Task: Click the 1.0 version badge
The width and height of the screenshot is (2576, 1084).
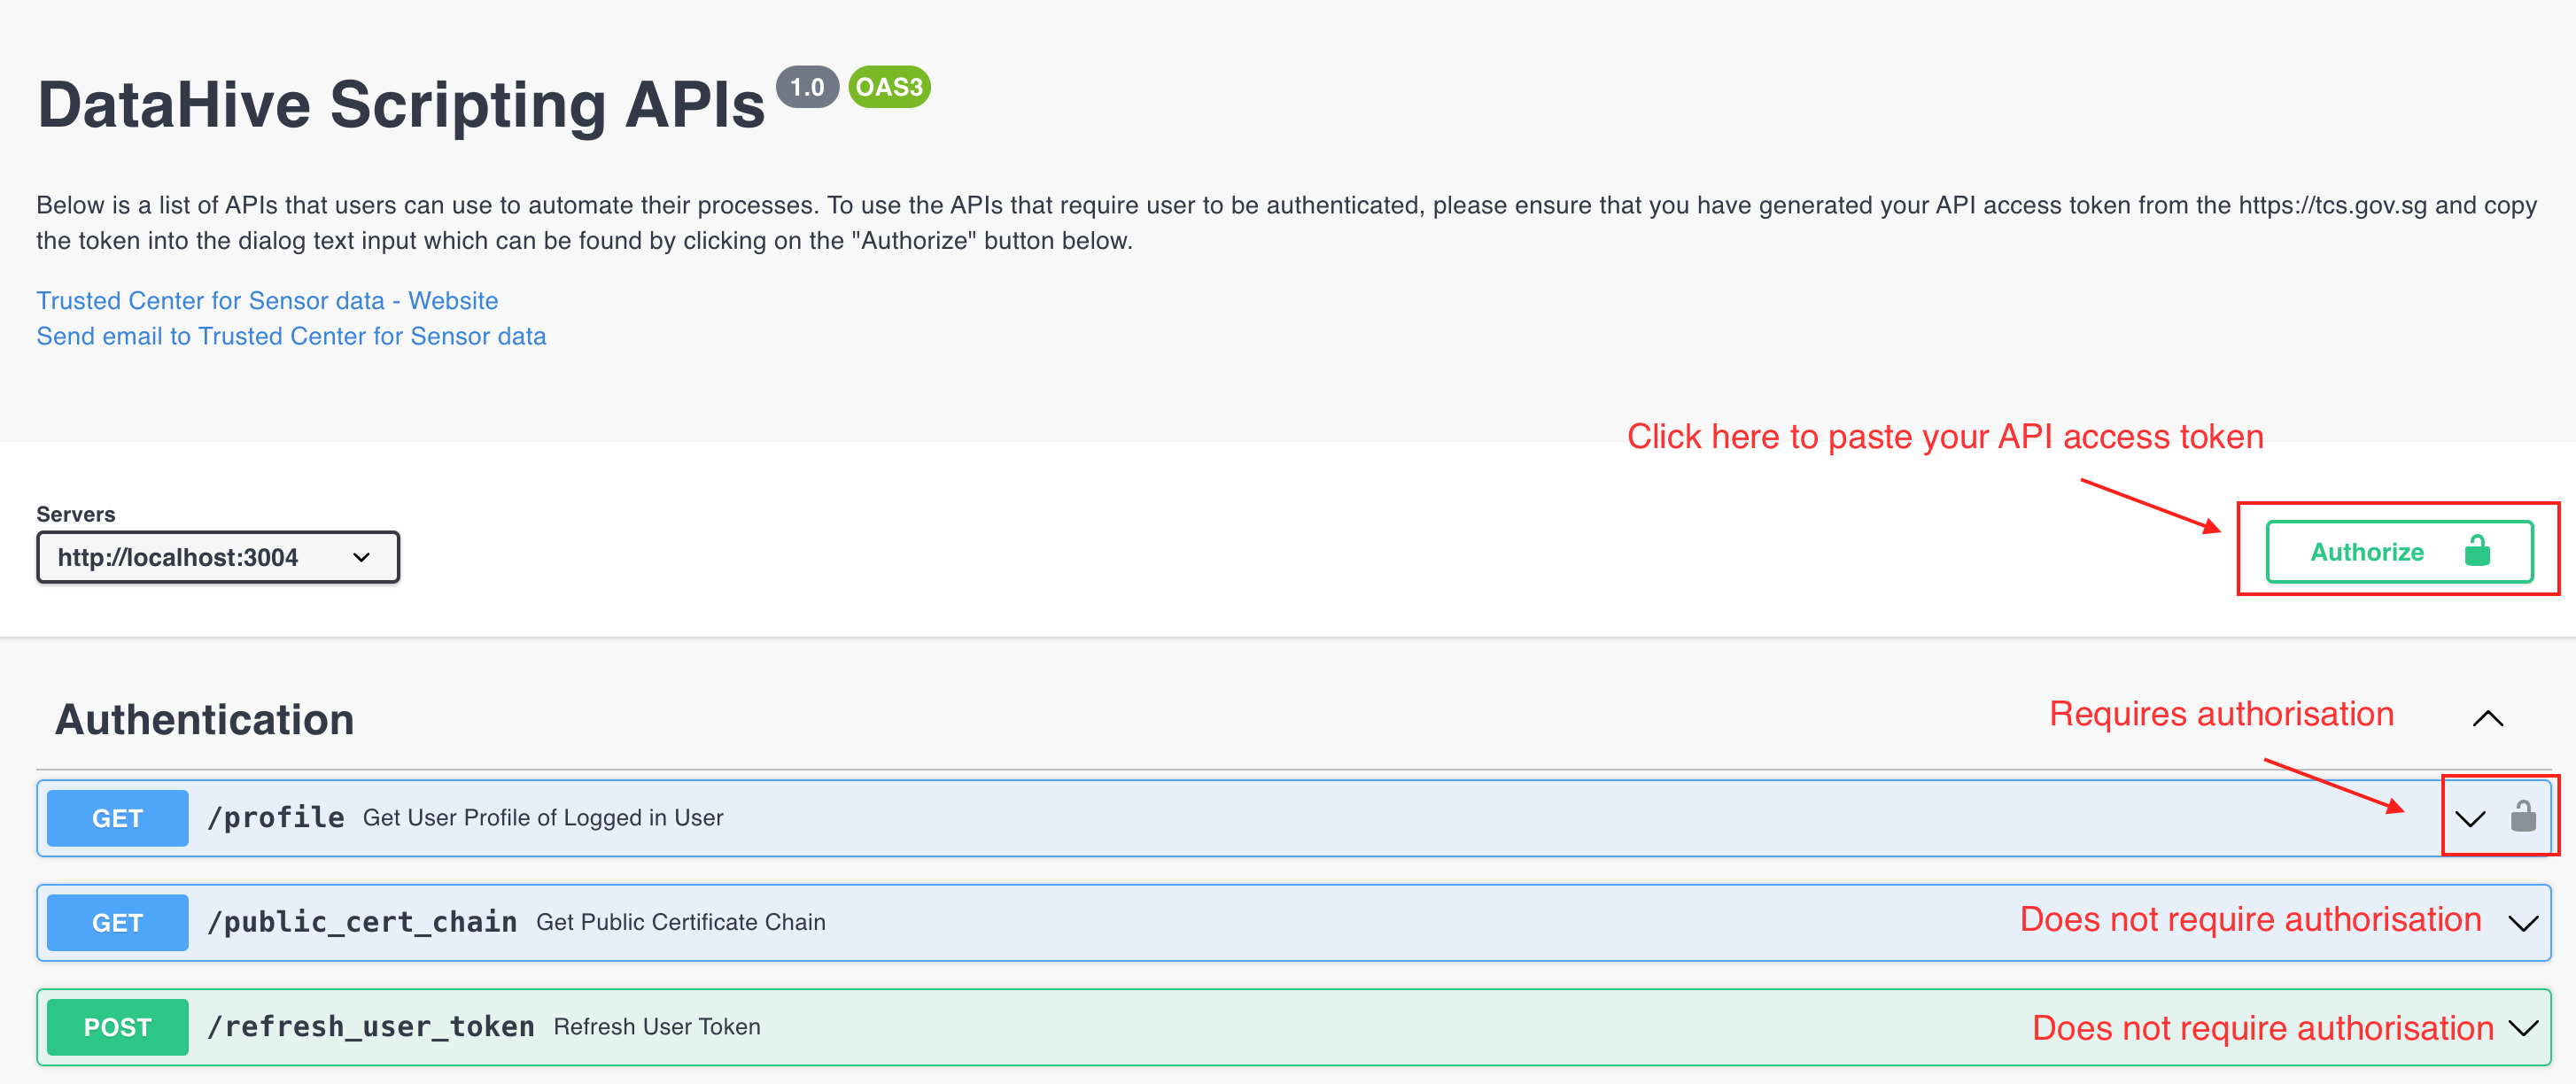Action: 807,87
